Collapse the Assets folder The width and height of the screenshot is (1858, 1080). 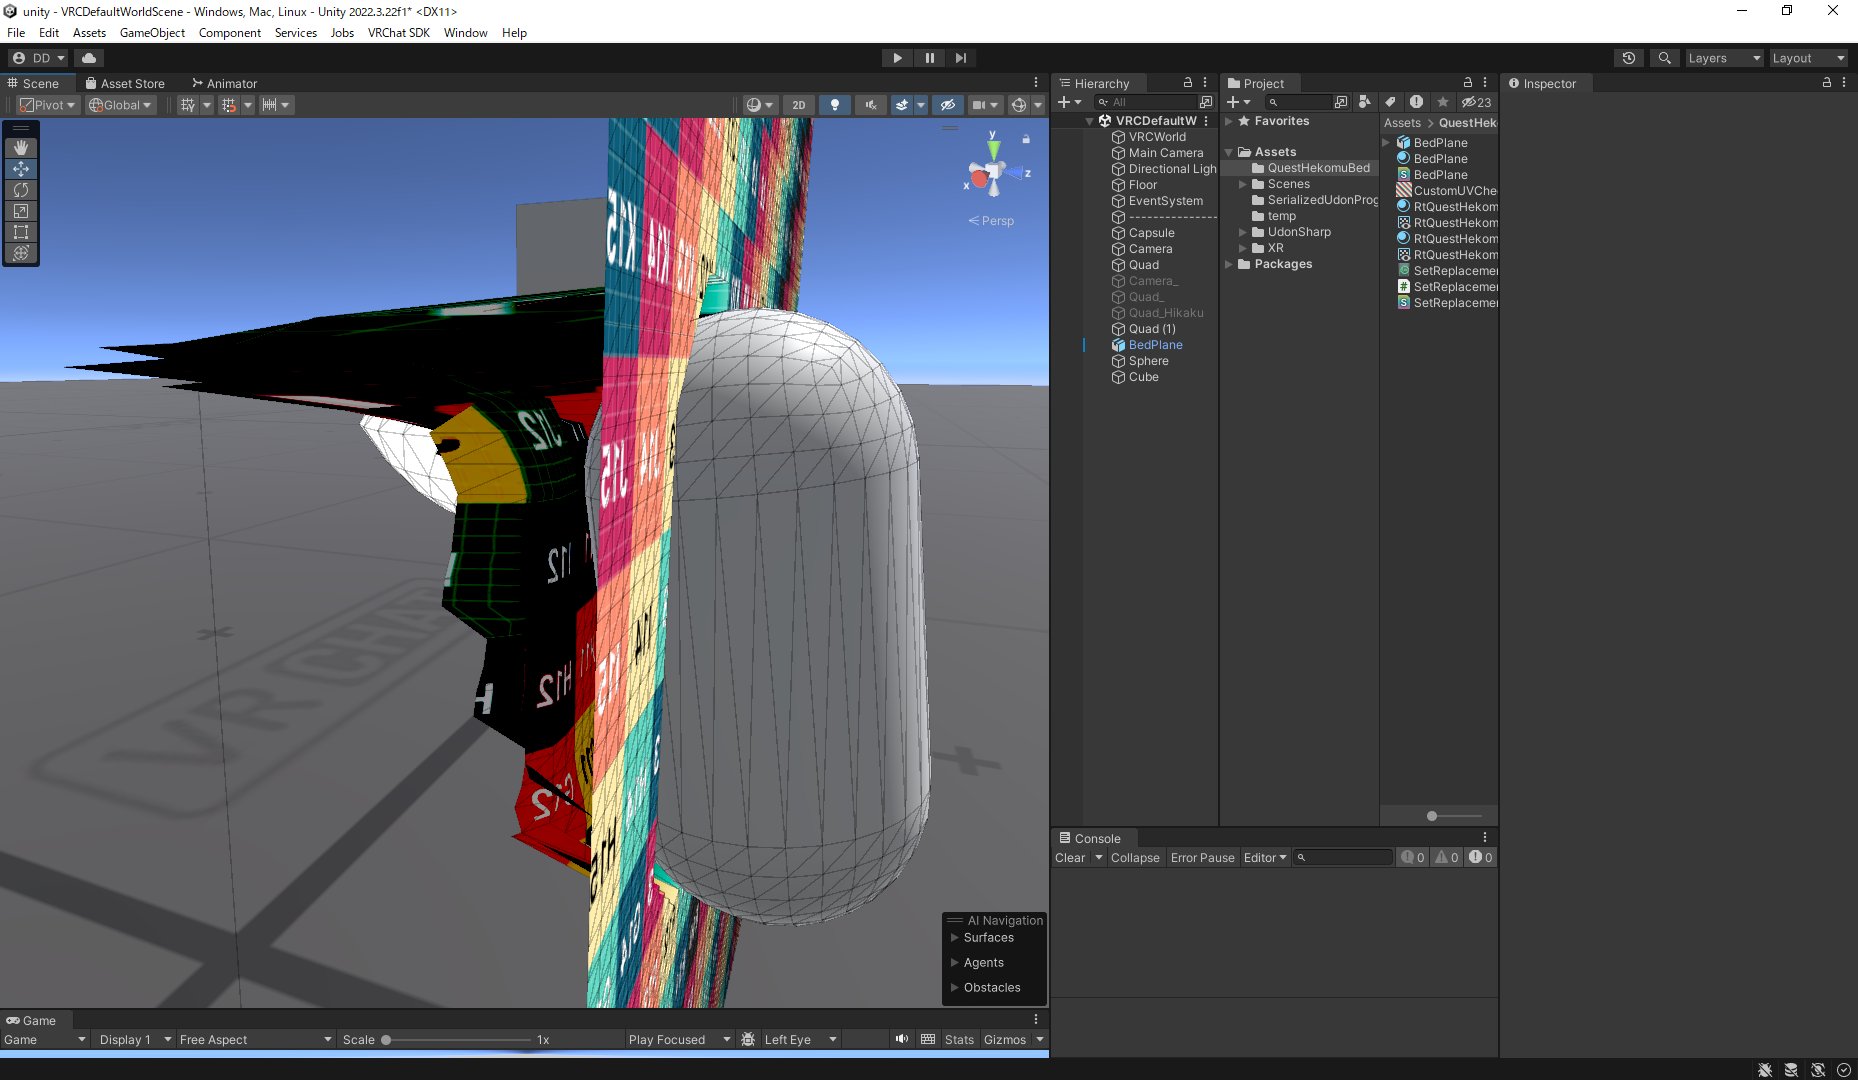click(1229, 152)
